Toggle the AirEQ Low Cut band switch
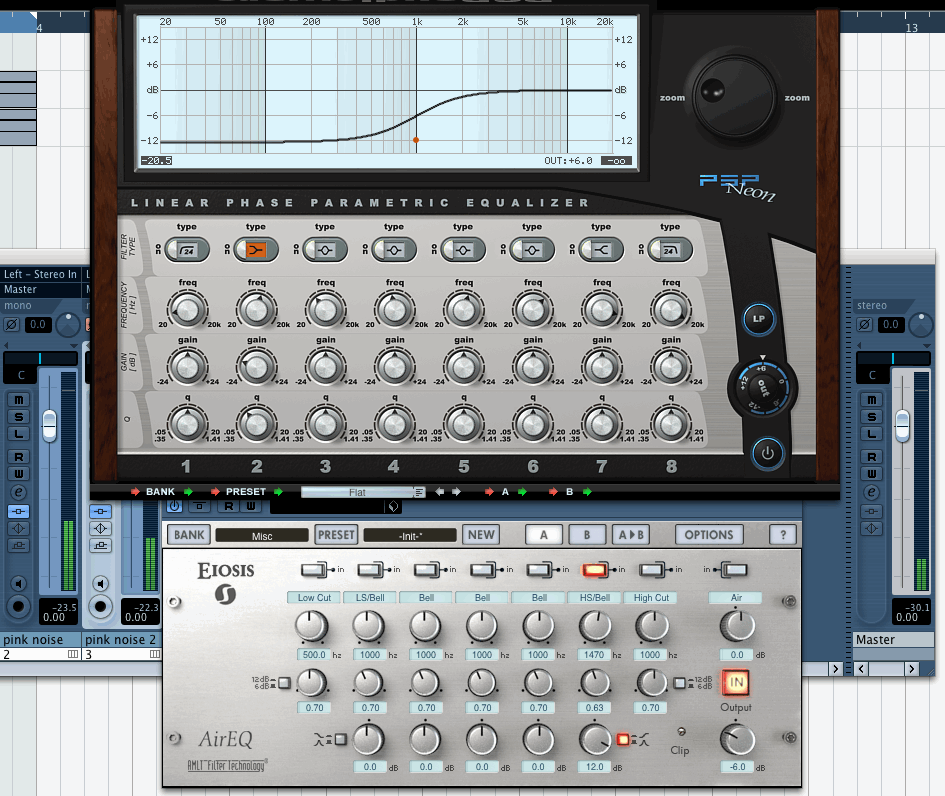 tap(315, 569)
